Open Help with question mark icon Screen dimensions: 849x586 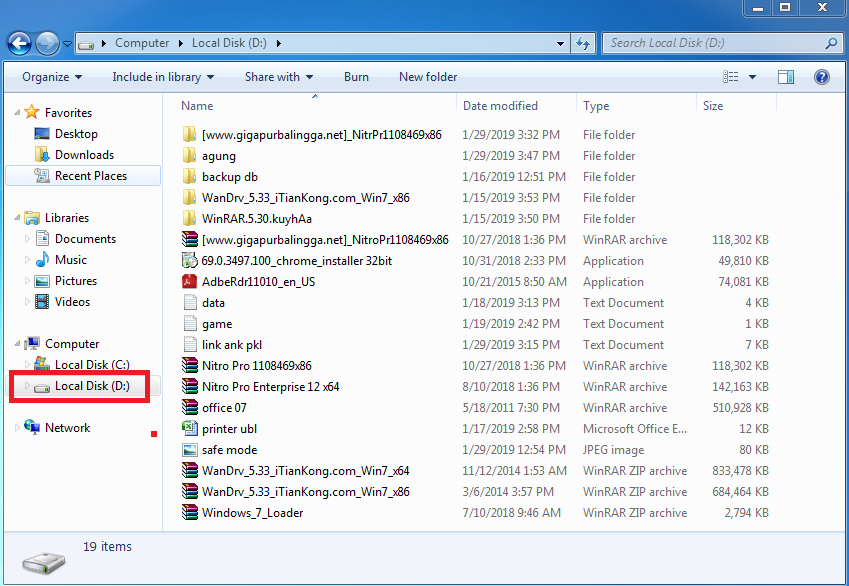821,77
